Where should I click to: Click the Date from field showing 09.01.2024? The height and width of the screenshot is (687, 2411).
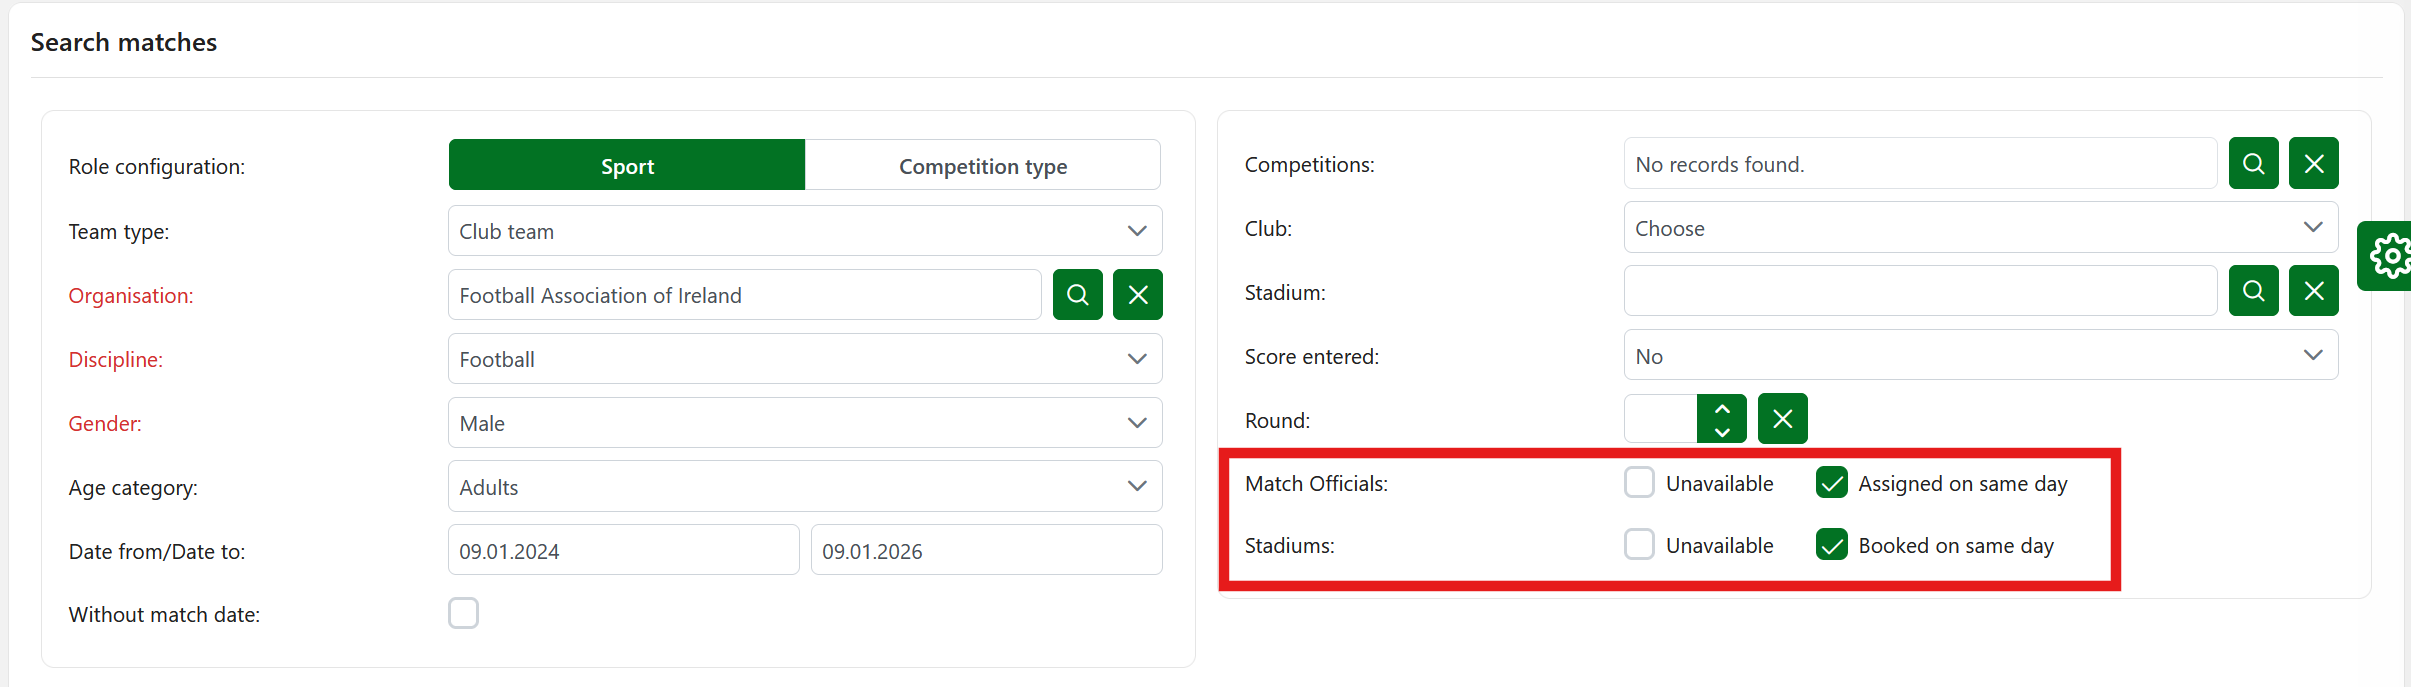pyautogui.click(x=623, y=551)
